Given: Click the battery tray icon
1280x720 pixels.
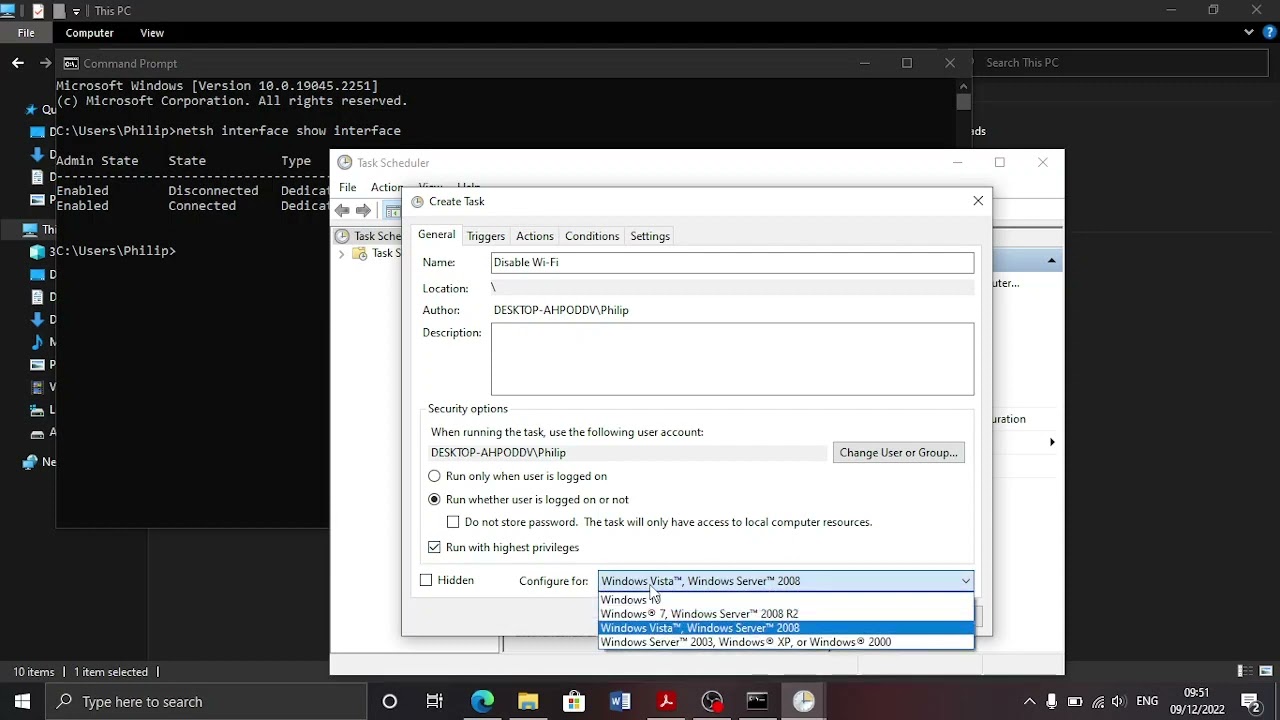Looking at the screenshot, I should 1075,701.
